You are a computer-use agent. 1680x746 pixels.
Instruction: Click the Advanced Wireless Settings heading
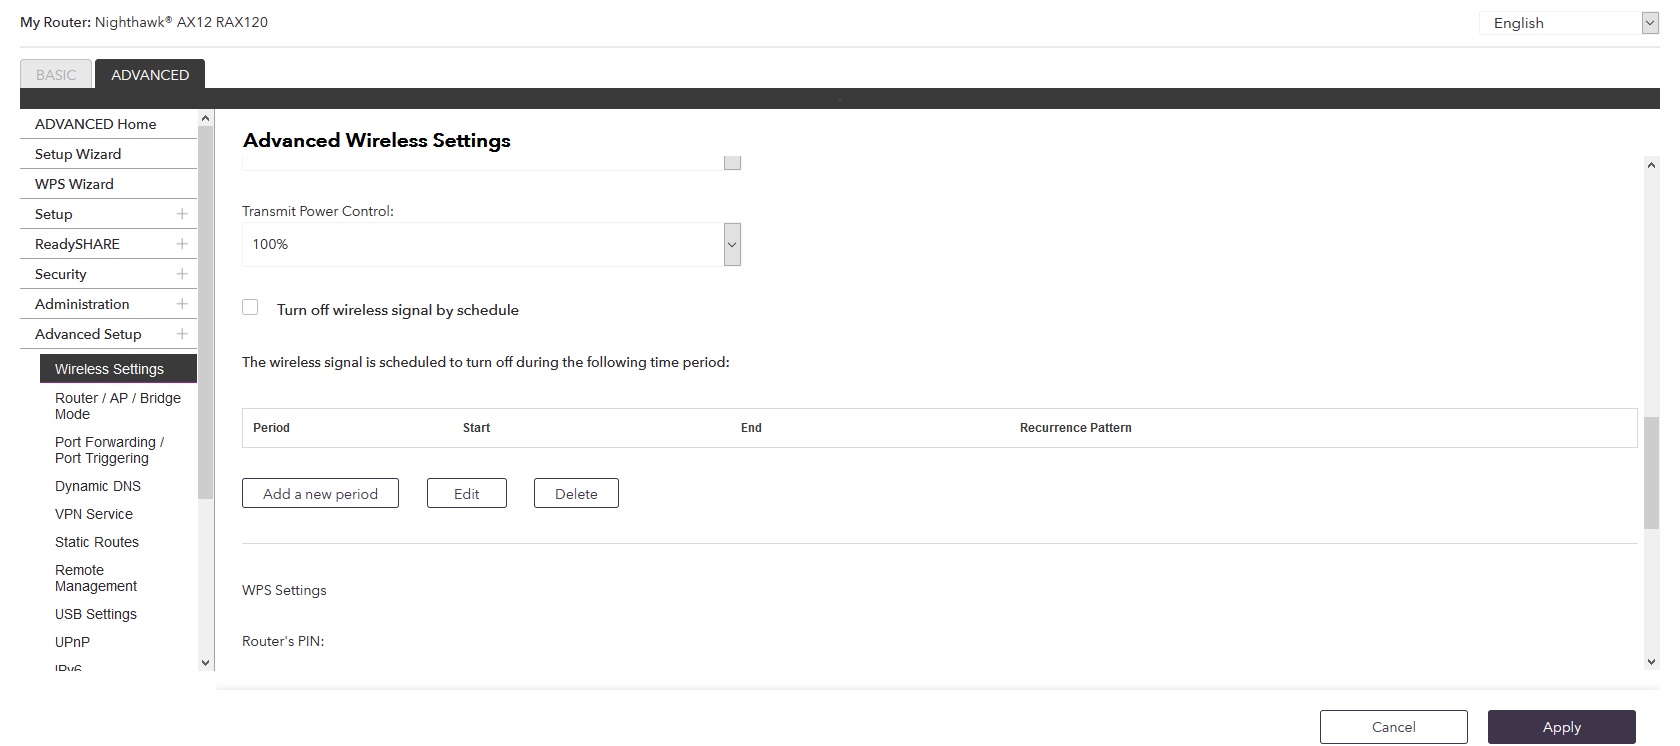tap(377, 140)
